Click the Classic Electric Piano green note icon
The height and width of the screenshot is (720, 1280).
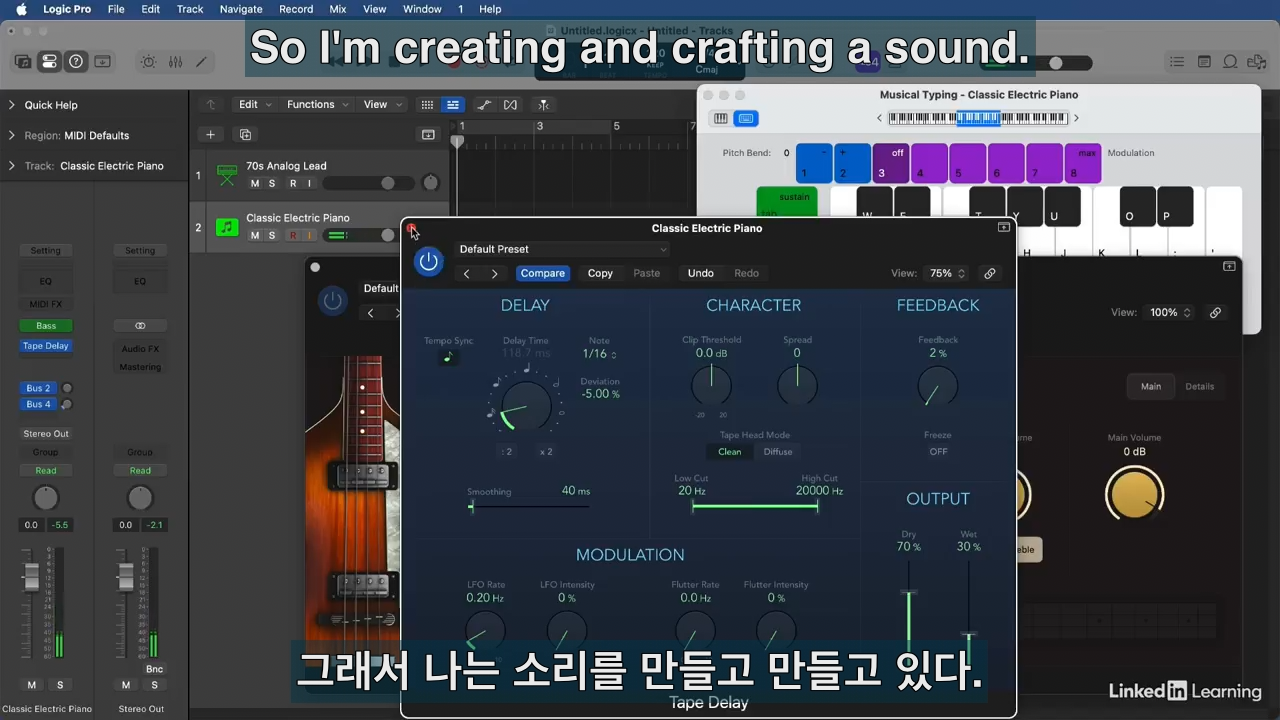tap(227, 227)
